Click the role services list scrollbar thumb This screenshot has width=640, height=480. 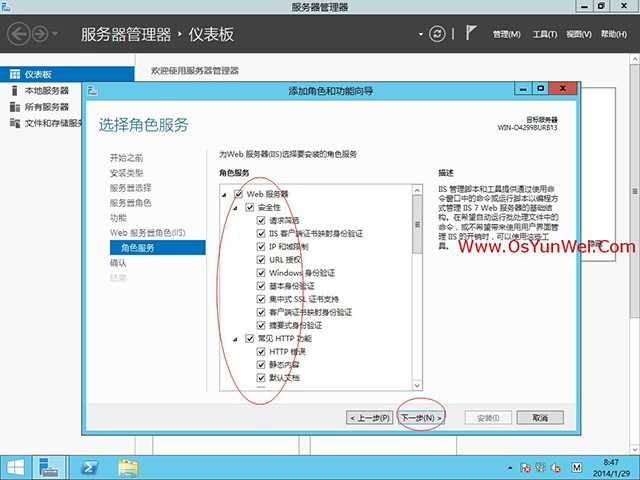(x=417, y=224)
